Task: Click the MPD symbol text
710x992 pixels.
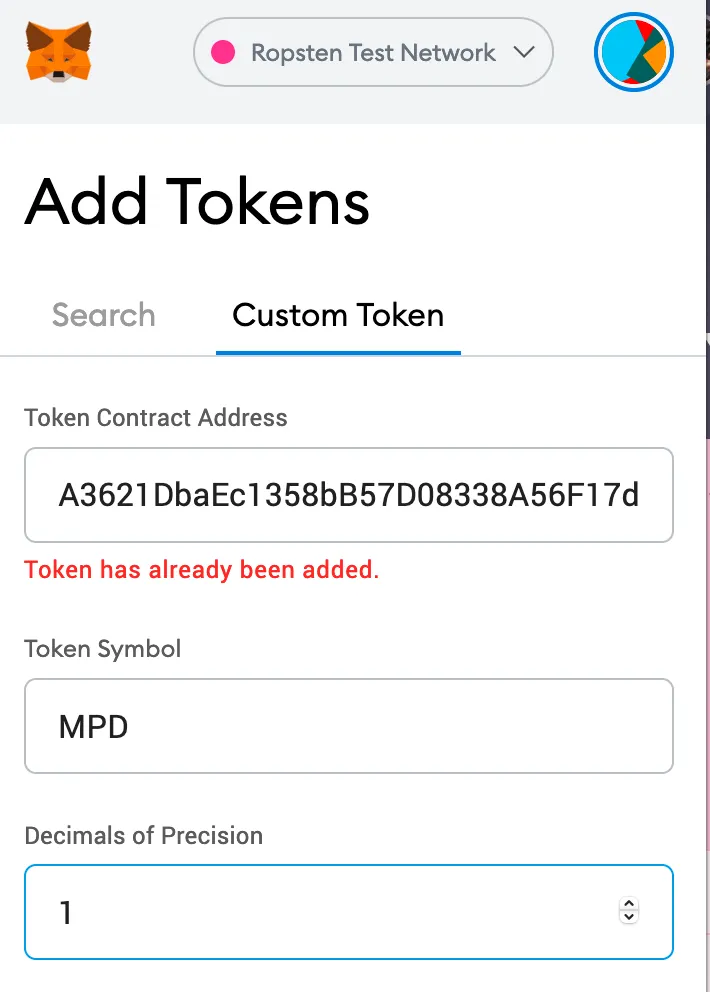Action: (x=94, y=726)
